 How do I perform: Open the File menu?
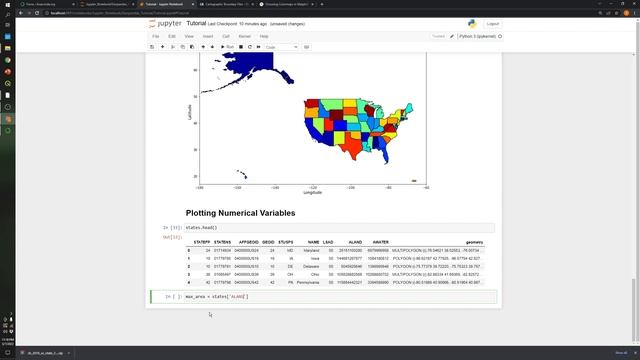(156, 36)
